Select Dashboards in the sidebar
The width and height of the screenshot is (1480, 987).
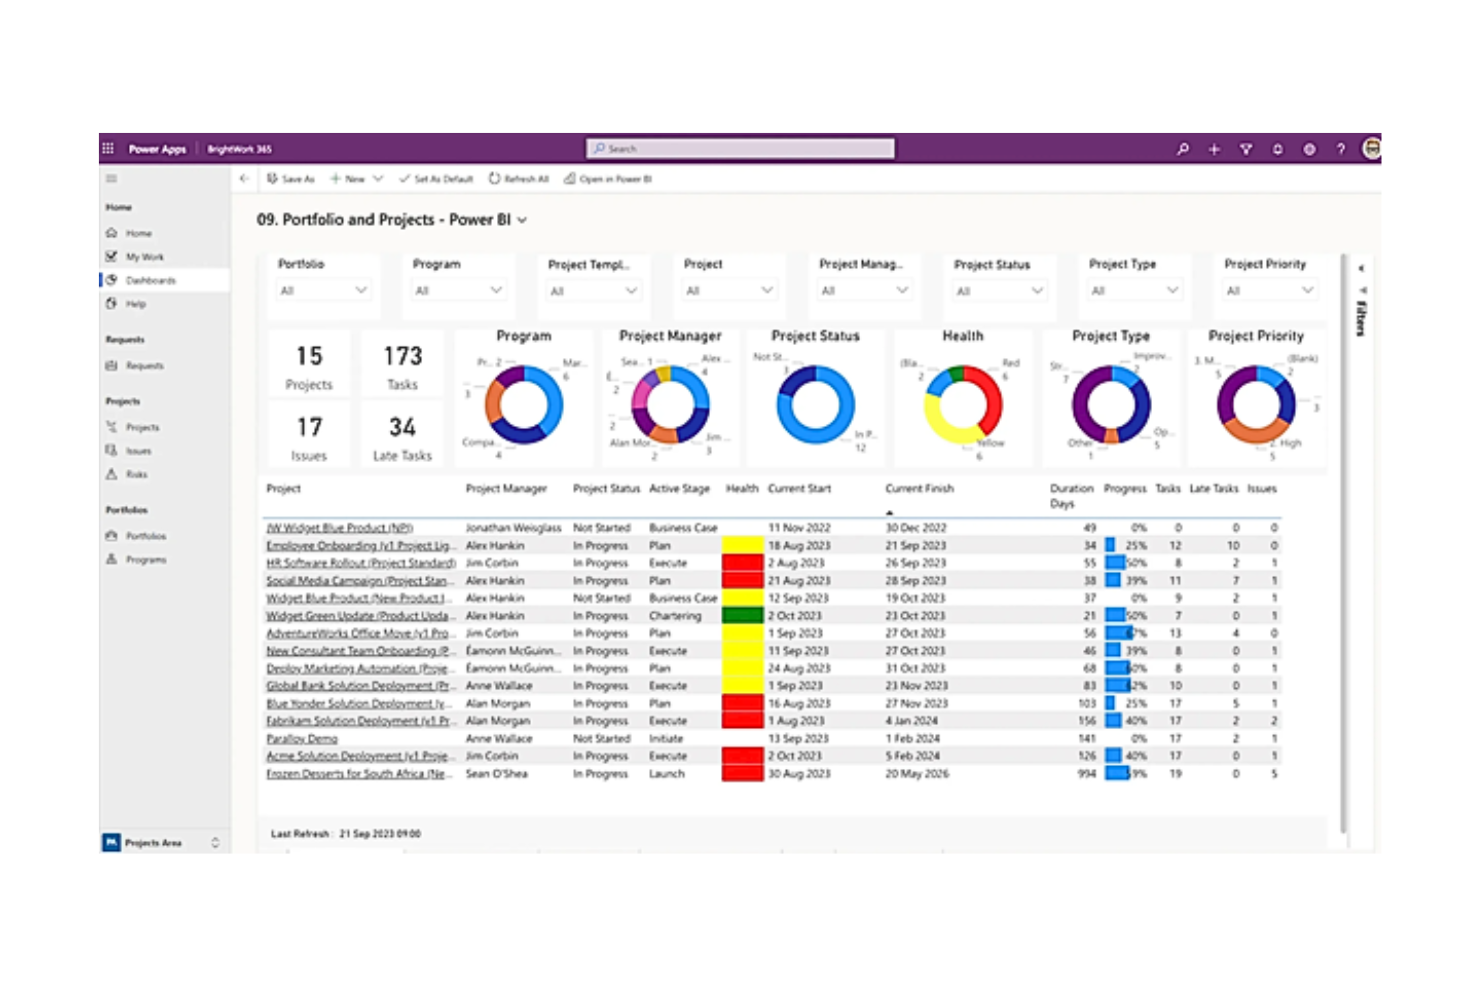150,281
